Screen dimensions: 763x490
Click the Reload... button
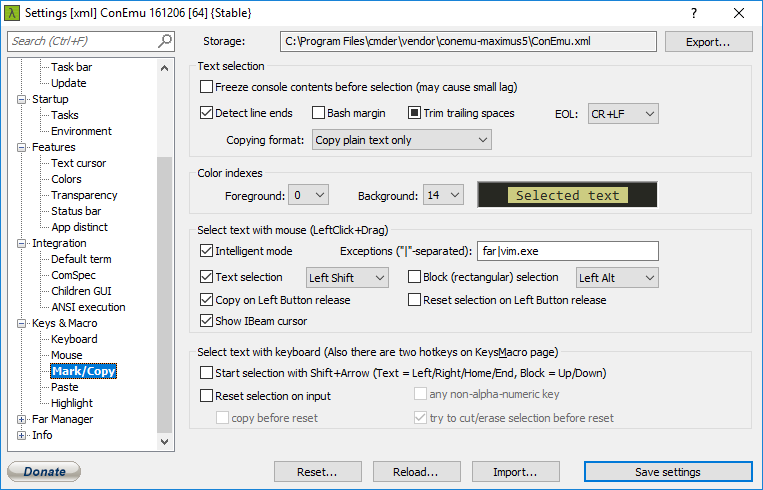pos(417,472)
